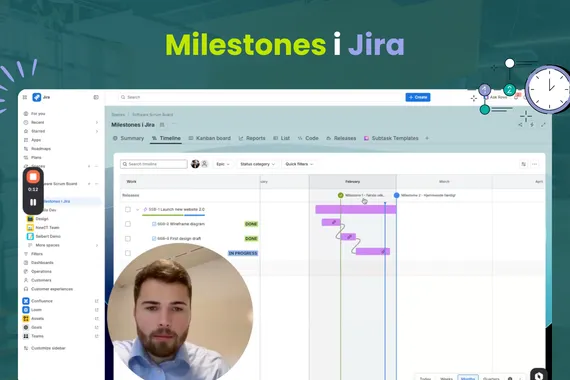Viewport: 570px width, 380px height.
Task: Open the Epic filter dropdown
Action: (223, 164)
